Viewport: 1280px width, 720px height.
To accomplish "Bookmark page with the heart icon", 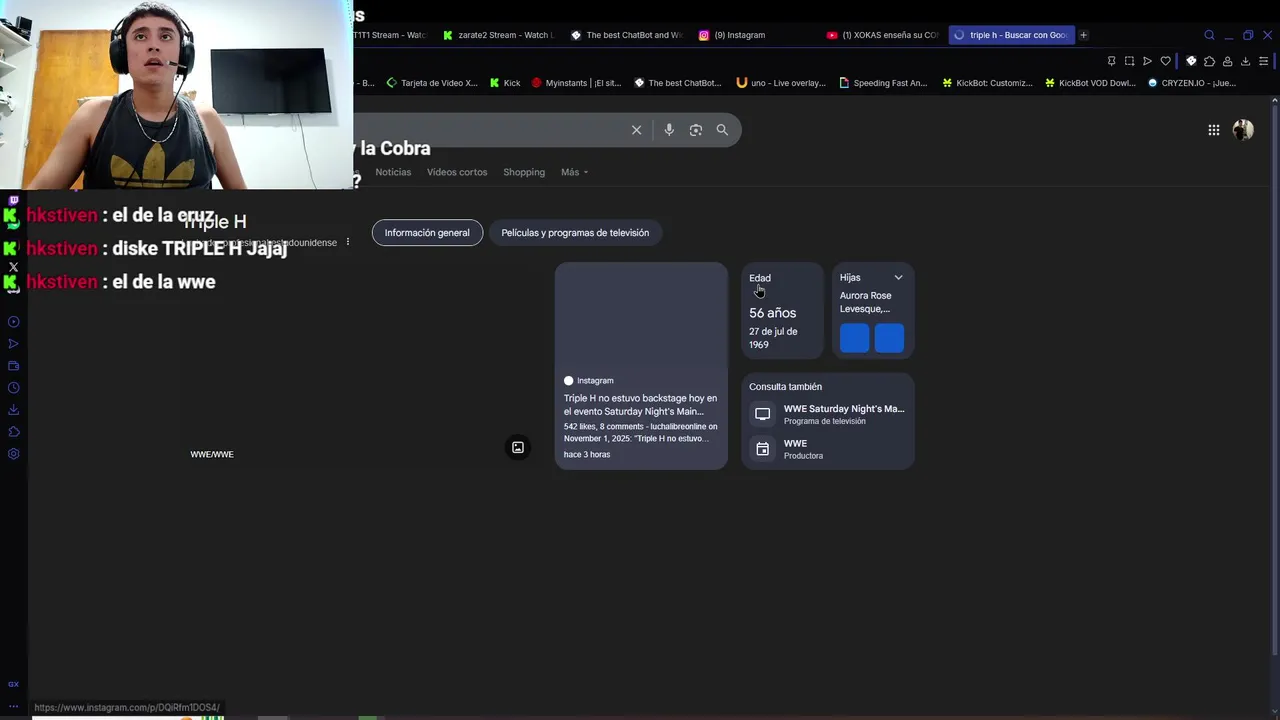I will 1165,61.
